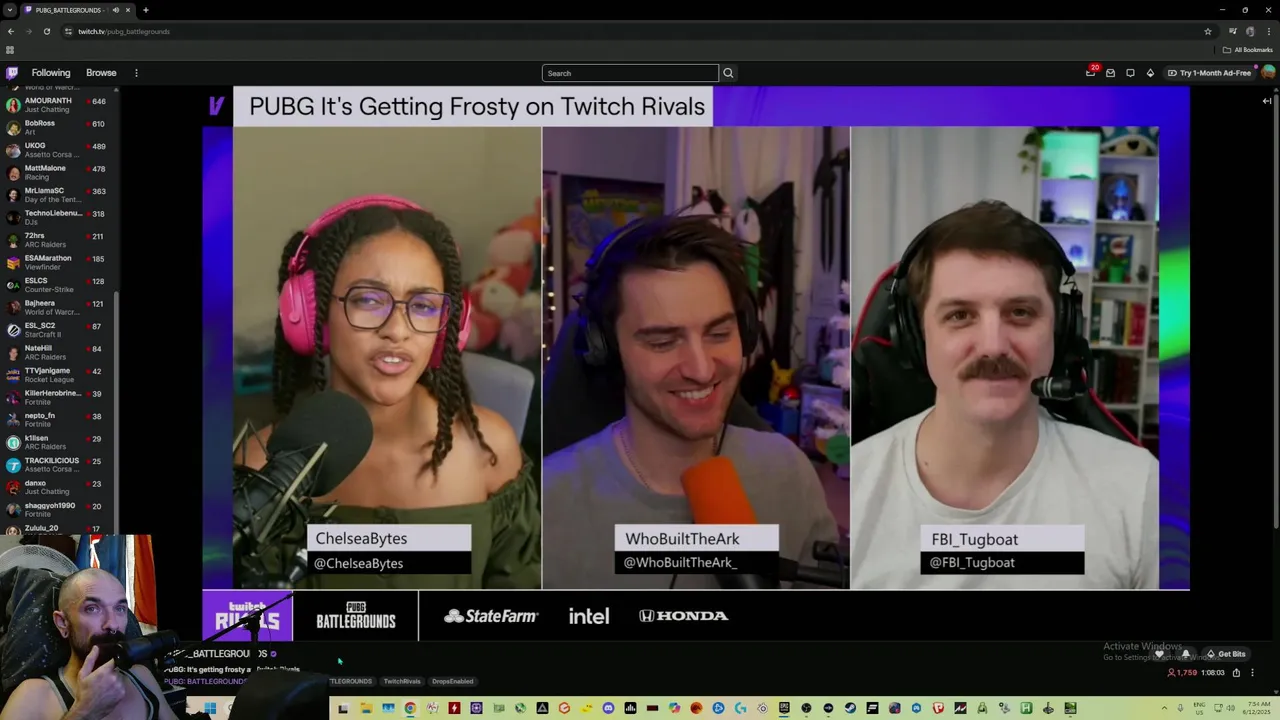
Task: Open ESLCS channel in sidebar
Action: pyautogui.click(x=58, y=285)
